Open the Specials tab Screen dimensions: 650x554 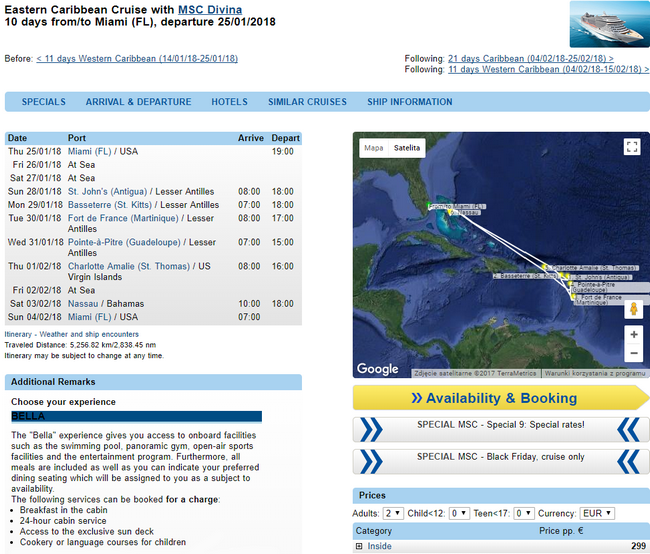(44, 102)
